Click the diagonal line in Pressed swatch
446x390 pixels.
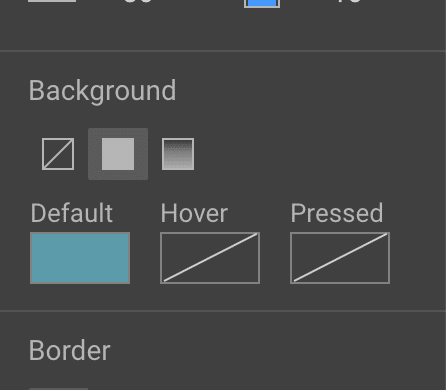tap(340, 258)
